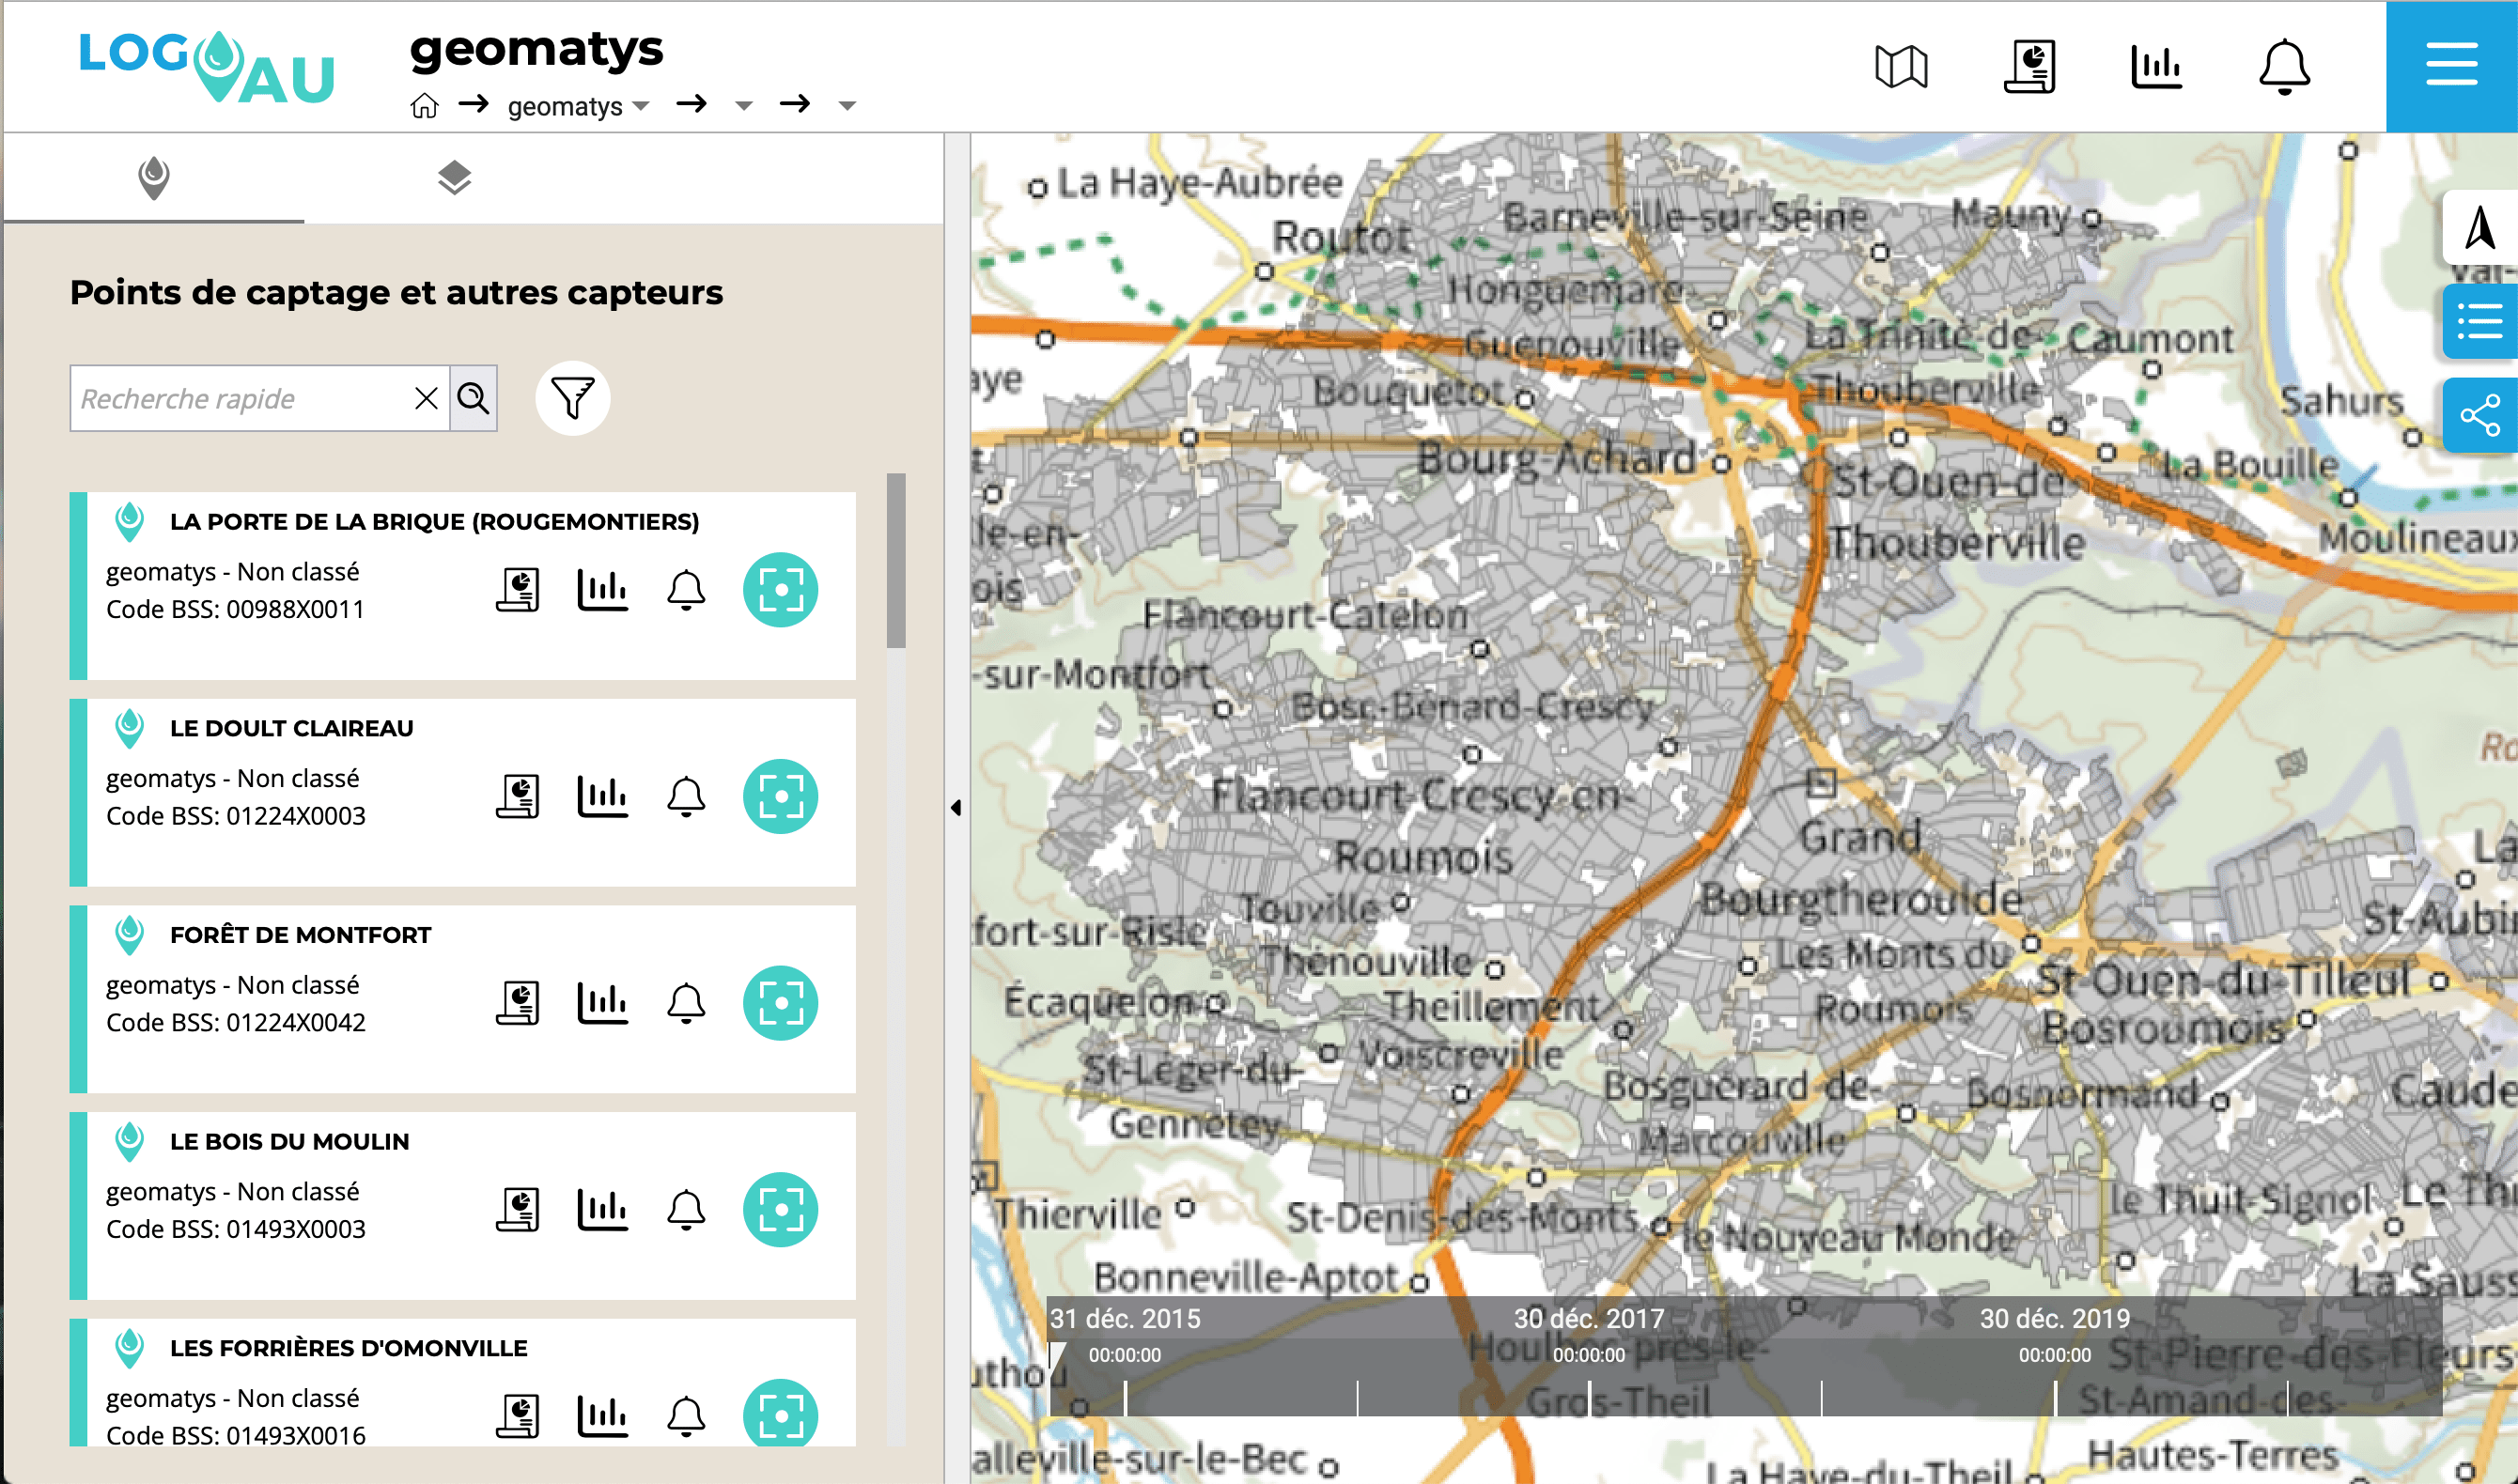Open alerts for Les Forrières d'Omonville

point(686,1416)
